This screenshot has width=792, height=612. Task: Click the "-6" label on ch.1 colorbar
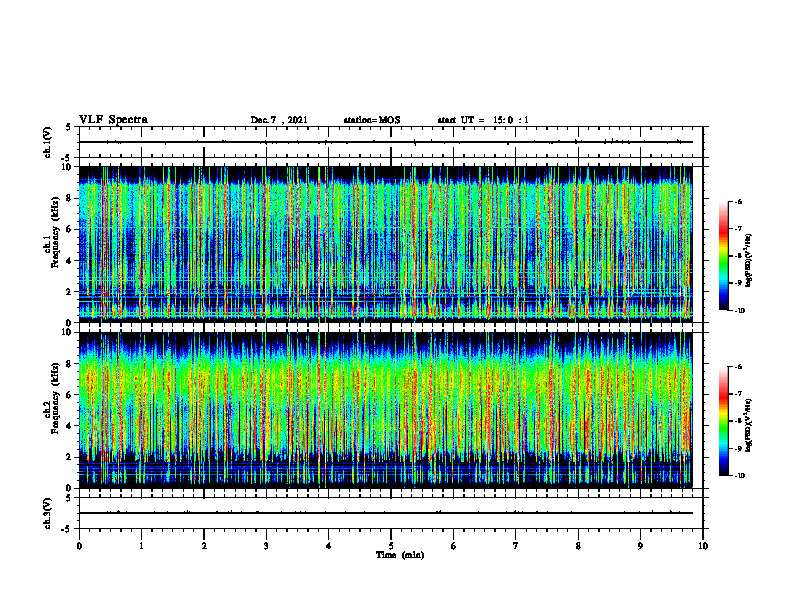tap(739, 202)
